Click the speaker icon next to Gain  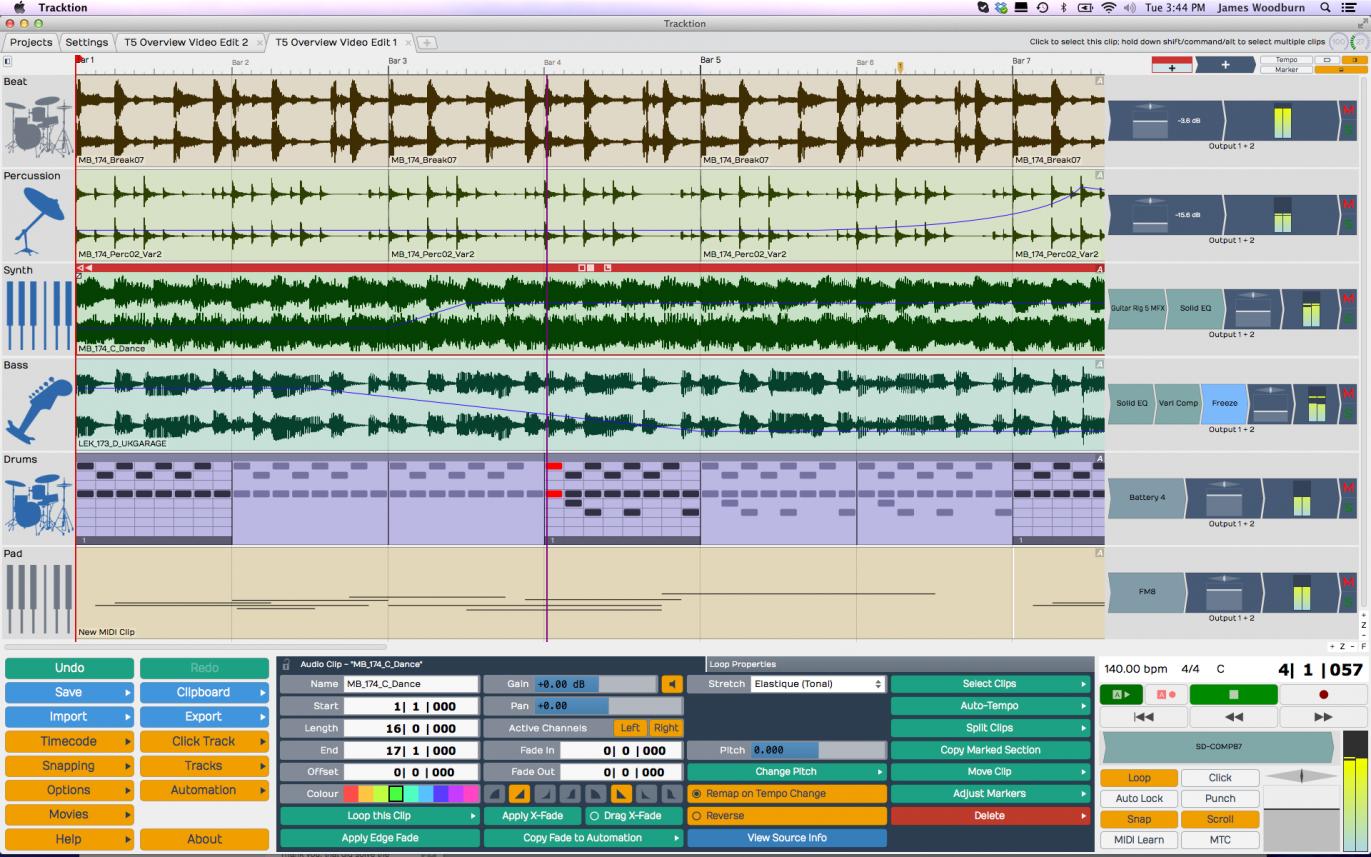(672, 684)
